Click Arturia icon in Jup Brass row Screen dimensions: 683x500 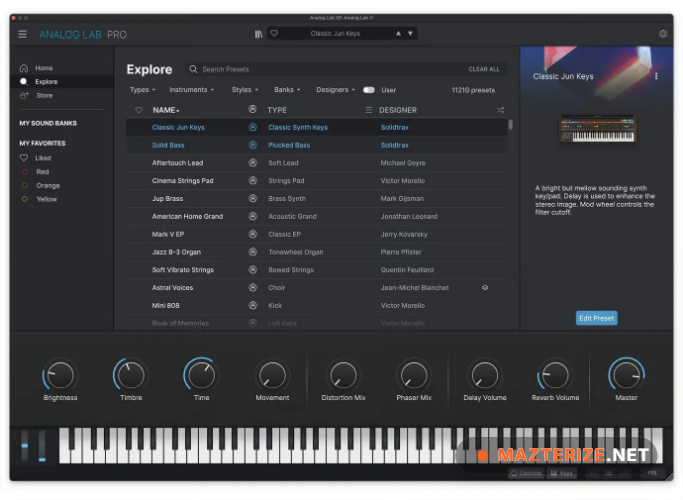click(253, 199)
